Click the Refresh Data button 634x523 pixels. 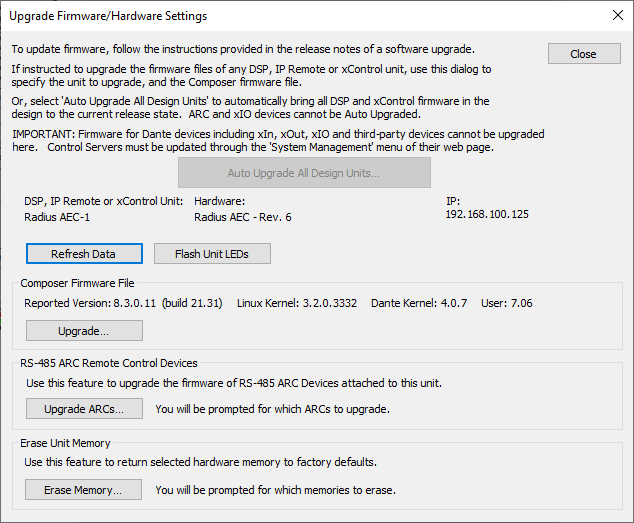click(x=84, y=254)
